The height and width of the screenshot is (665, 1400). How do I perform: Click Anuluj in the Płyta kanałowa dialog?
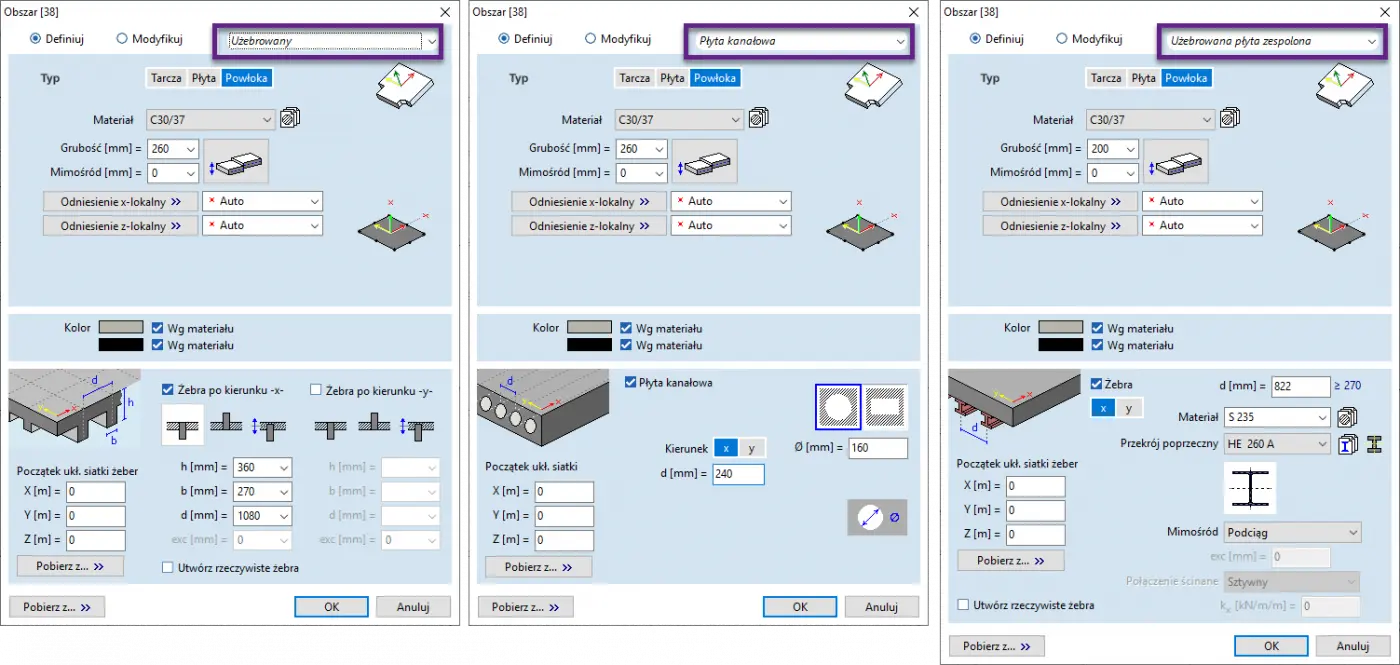(x=881, y=607)
